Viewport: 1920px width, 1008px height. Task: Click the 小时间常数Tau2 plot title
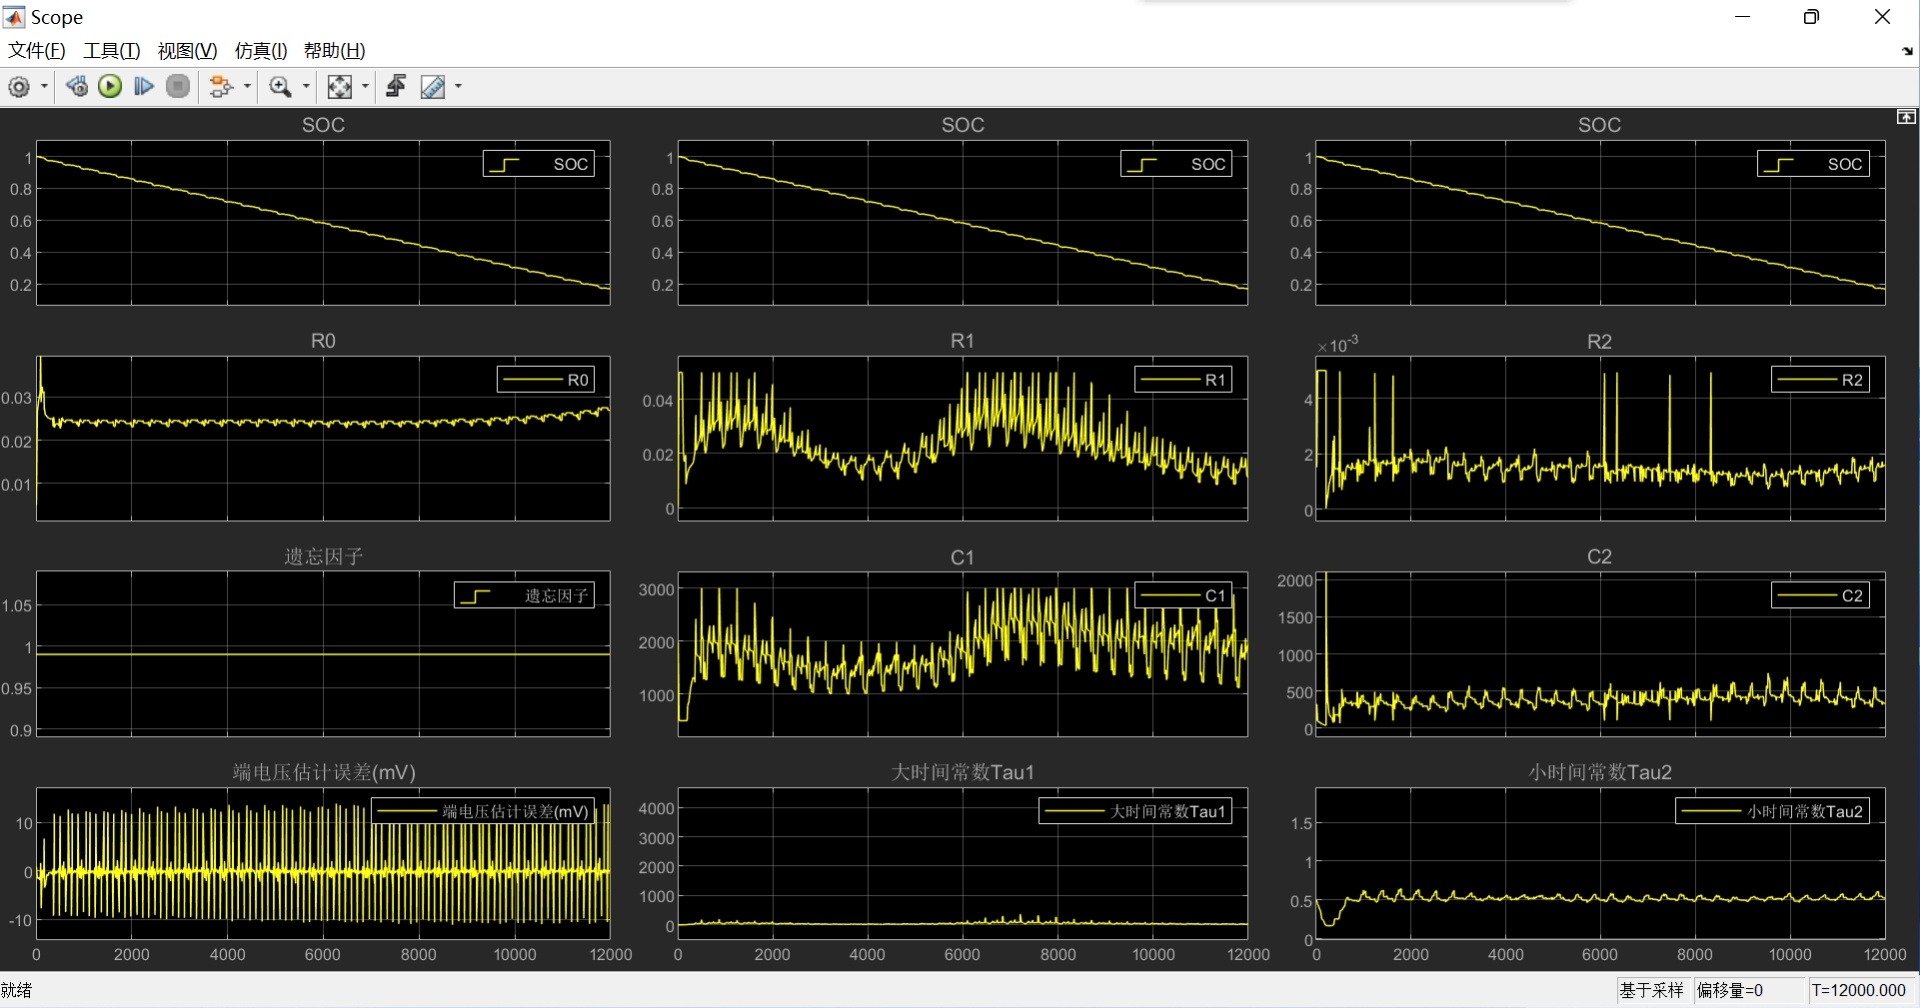pos(1599,772)
